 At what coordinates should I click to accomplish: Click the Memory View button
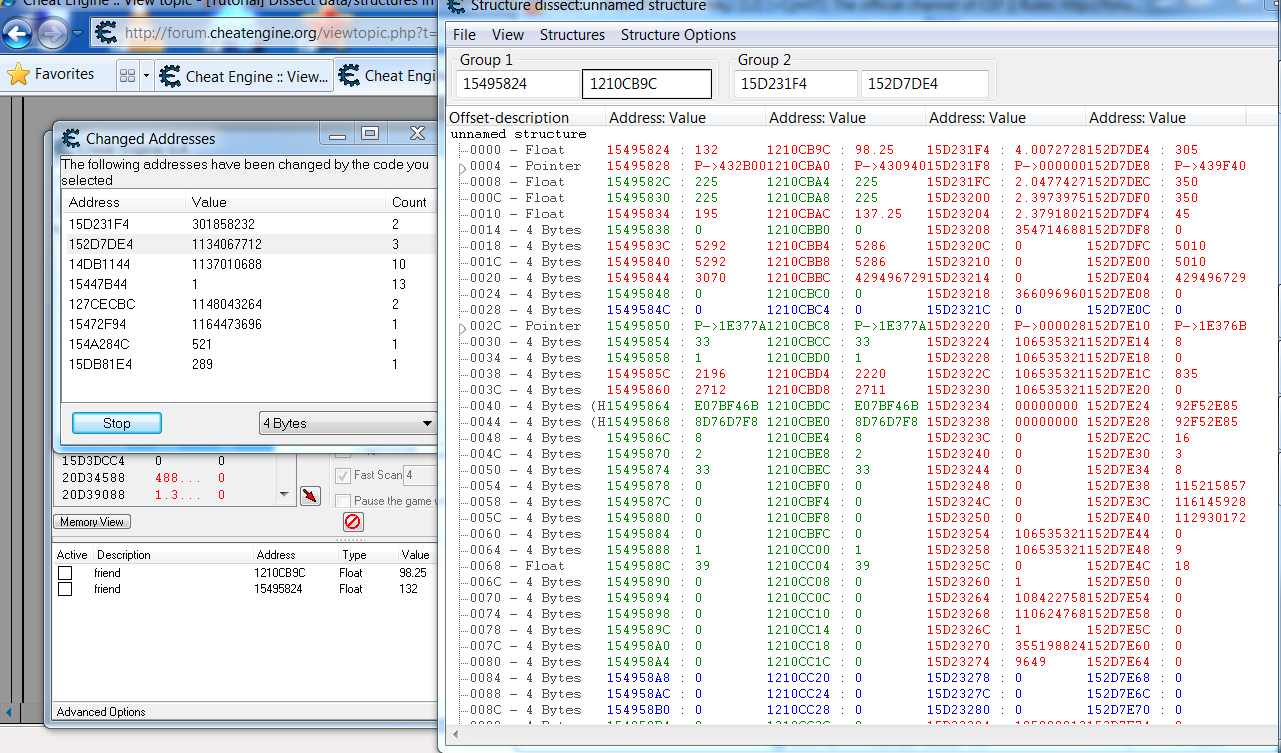(x=92, y=522)
